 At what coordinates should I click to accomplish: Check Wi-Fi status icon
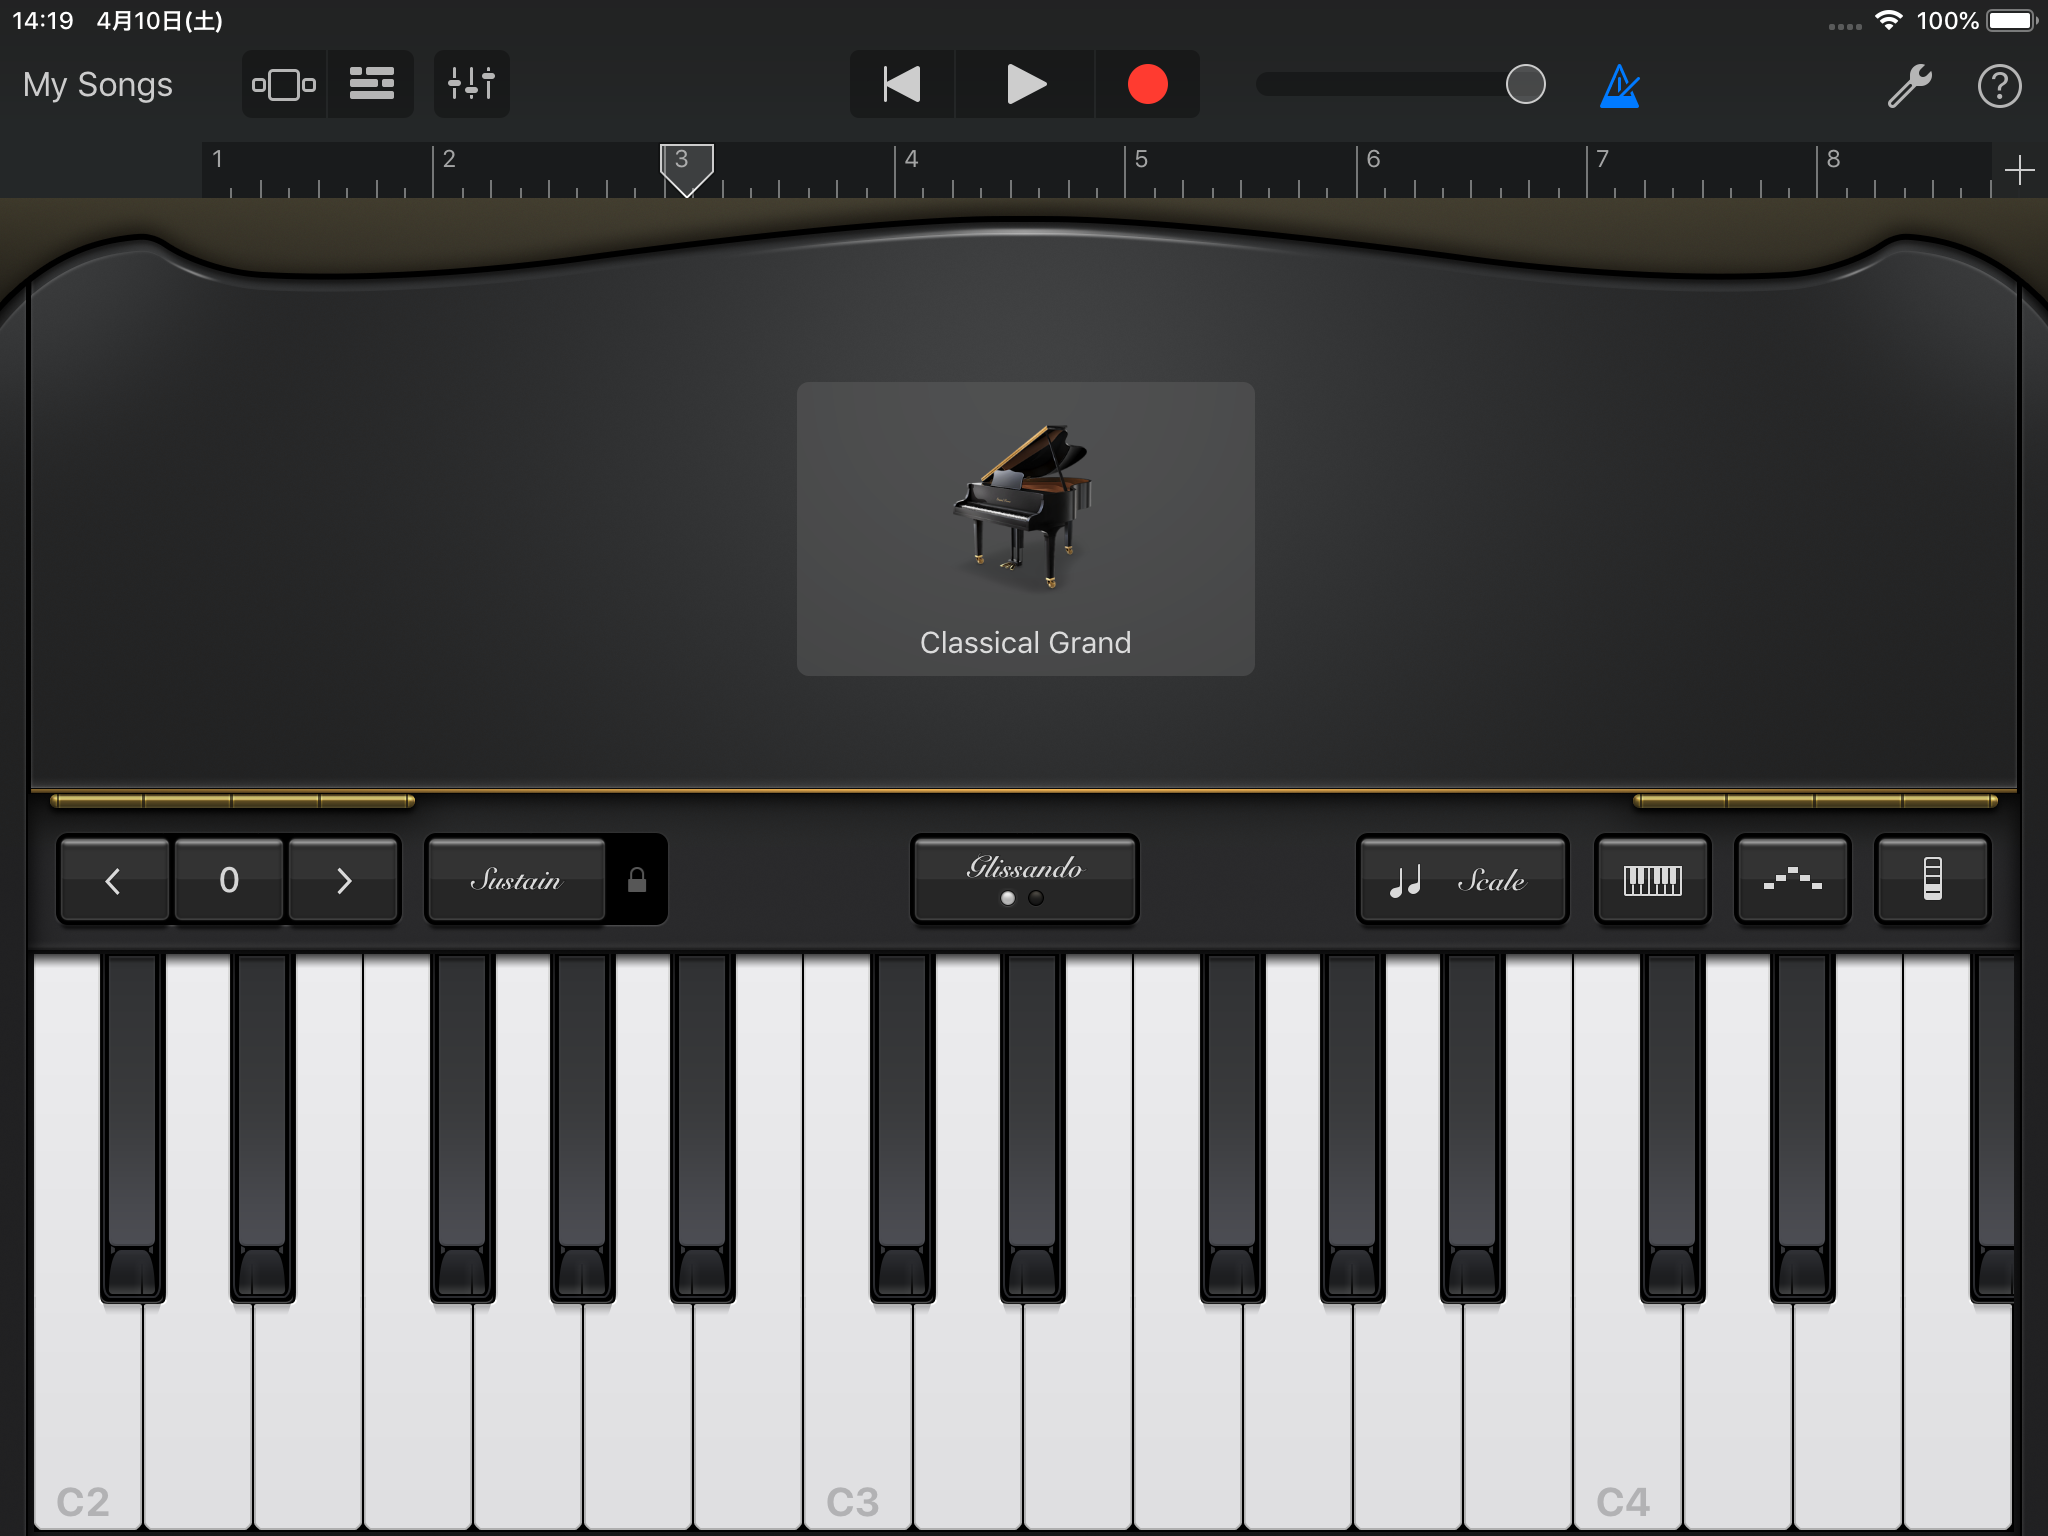(1888, 20)
